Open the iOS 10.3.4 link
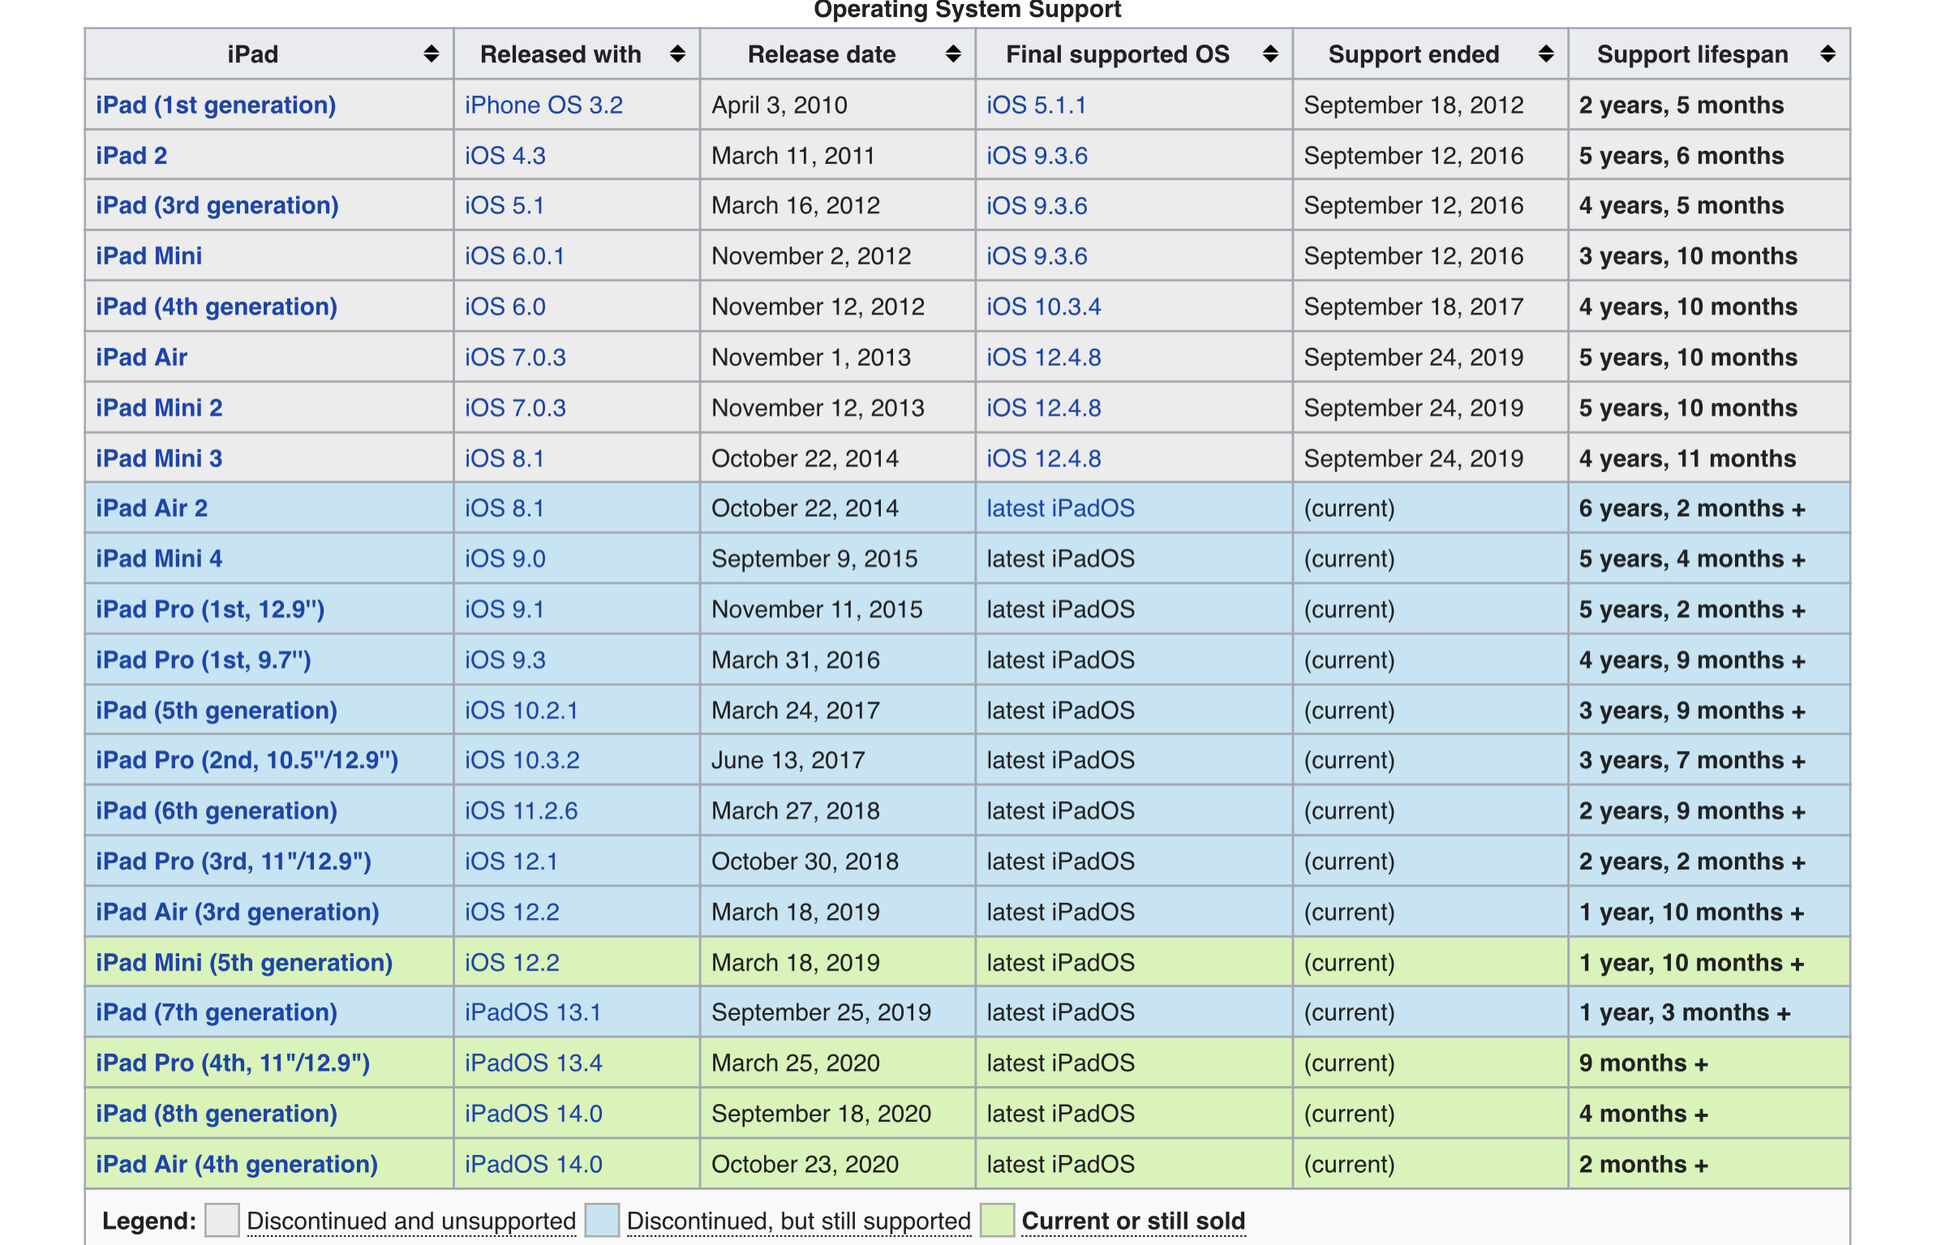The height and width of the screenshot is (1245, 1937). click(1044, 307)
